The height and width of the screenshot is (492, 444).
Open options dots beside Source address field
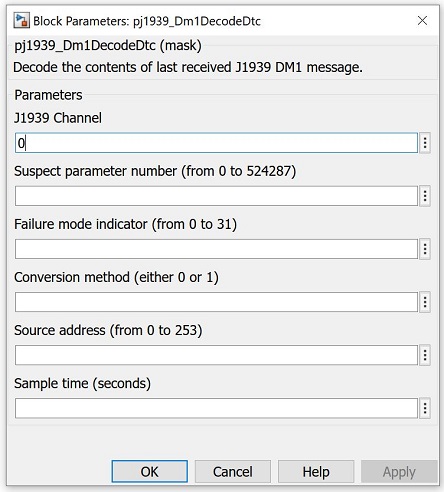point(425,355)
